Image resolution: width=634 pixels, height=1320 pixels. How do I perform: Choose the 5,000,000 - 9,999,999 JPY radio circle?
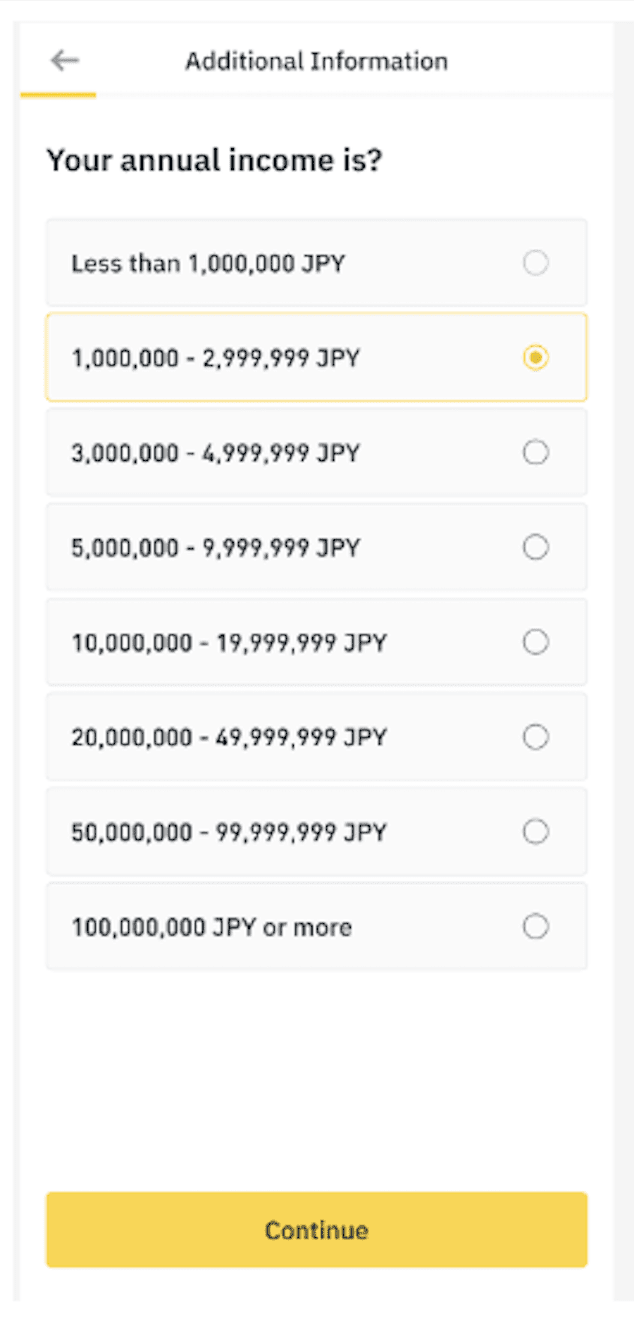tap(536, 547)
